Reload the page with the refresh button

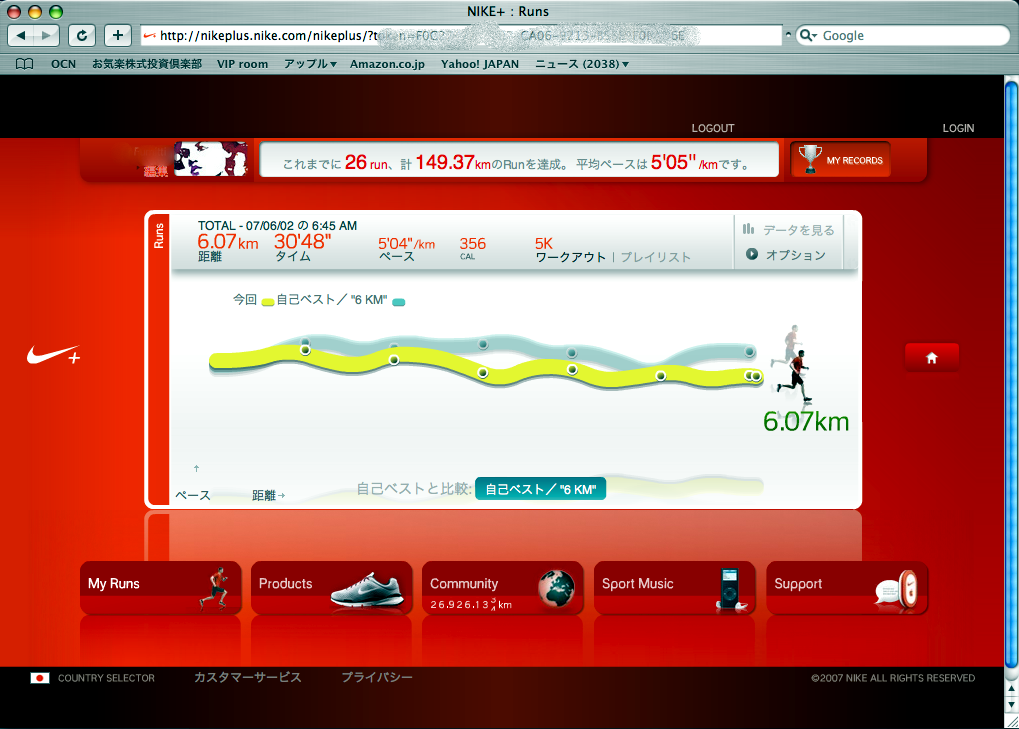click(82, 35)
